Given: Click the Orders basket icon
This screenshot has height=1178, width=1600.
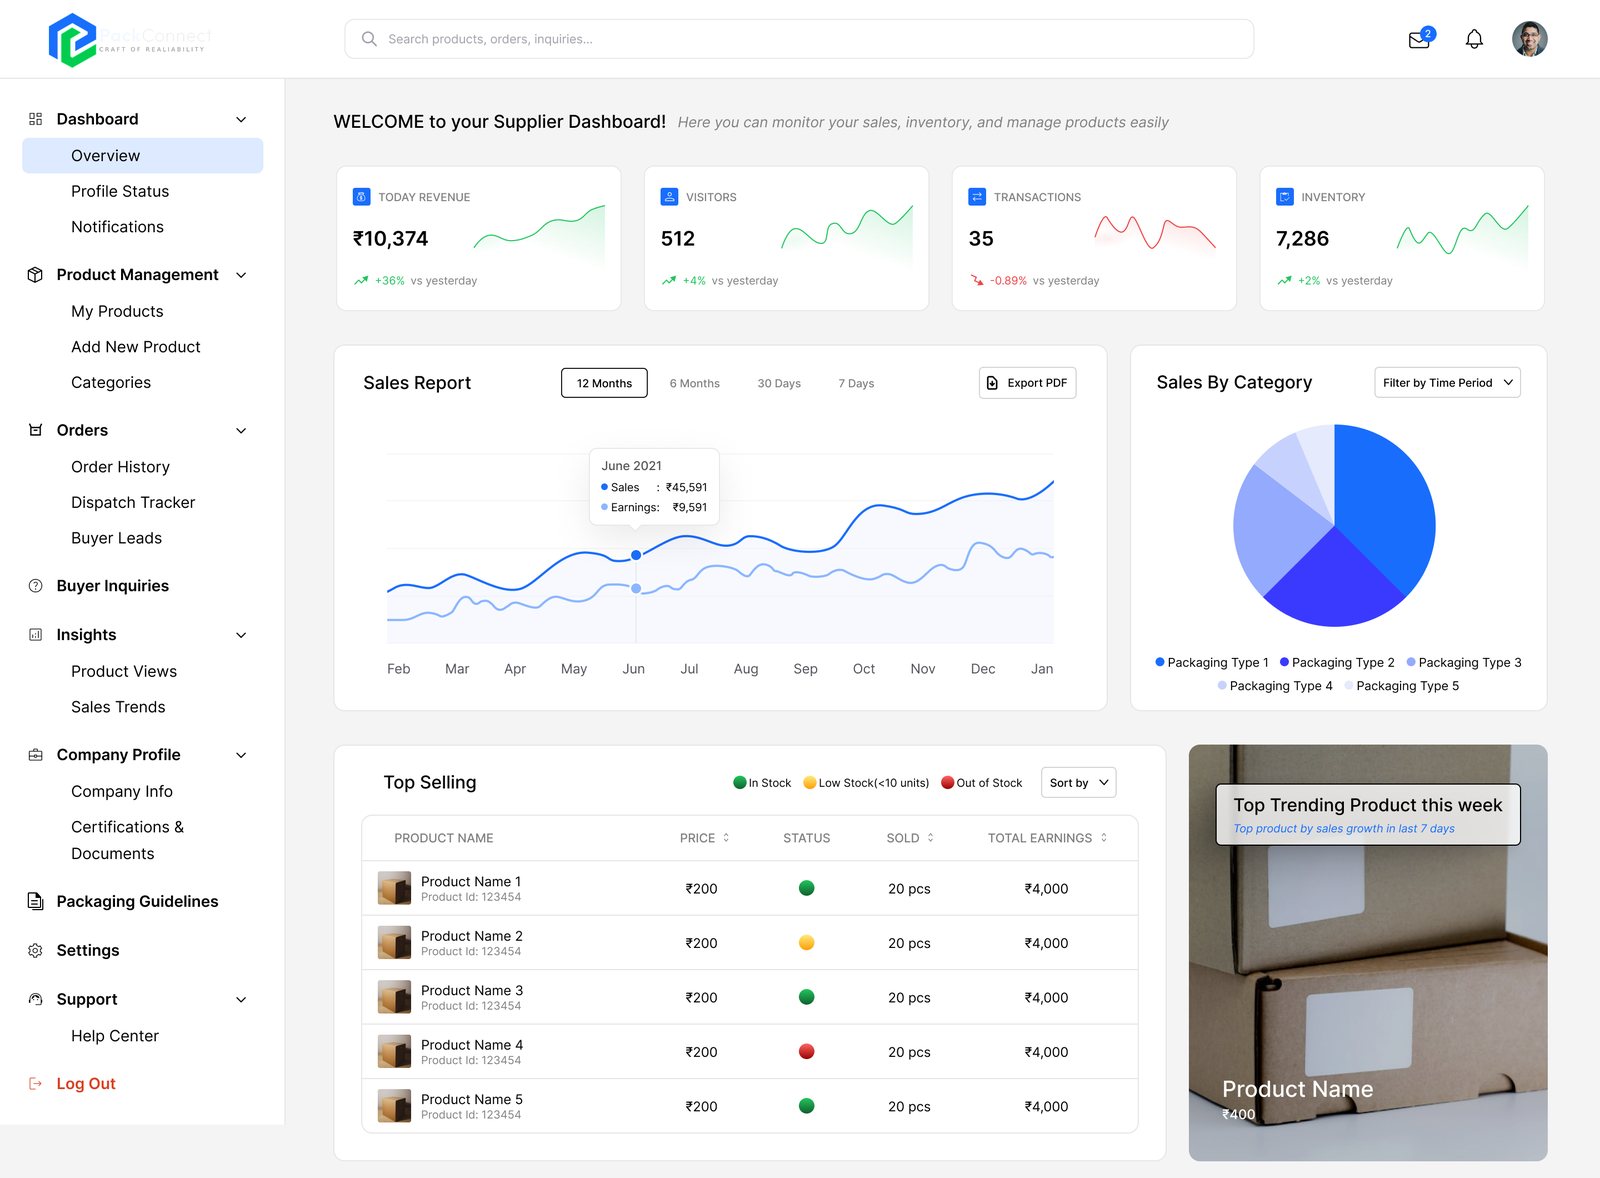Looking at the screenshot, I should tap(36, 430).
